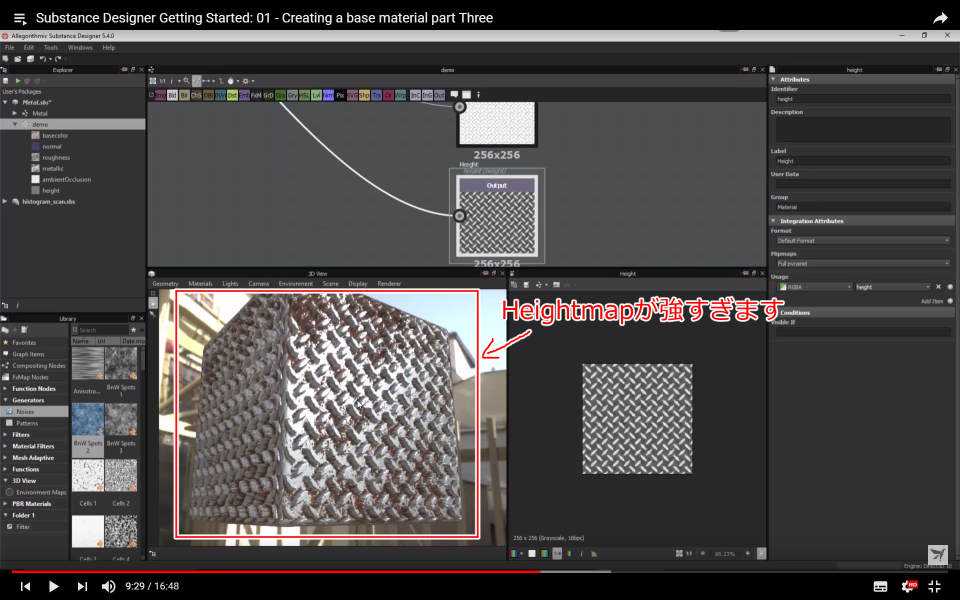Click the video progress bar
Image resolution: width=960 pixels, height=600 pixels.
(x=480, y=572)
